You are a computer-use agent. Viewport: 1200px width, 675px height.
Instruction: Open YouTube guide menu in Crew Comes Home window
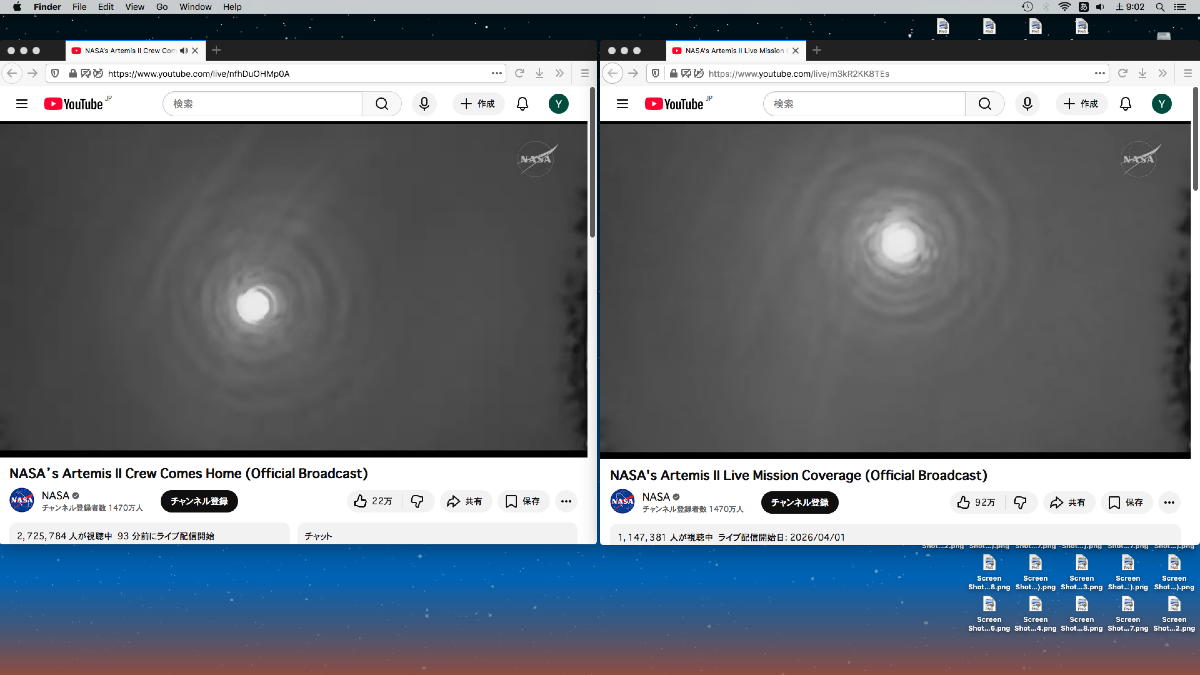[22, 103]
